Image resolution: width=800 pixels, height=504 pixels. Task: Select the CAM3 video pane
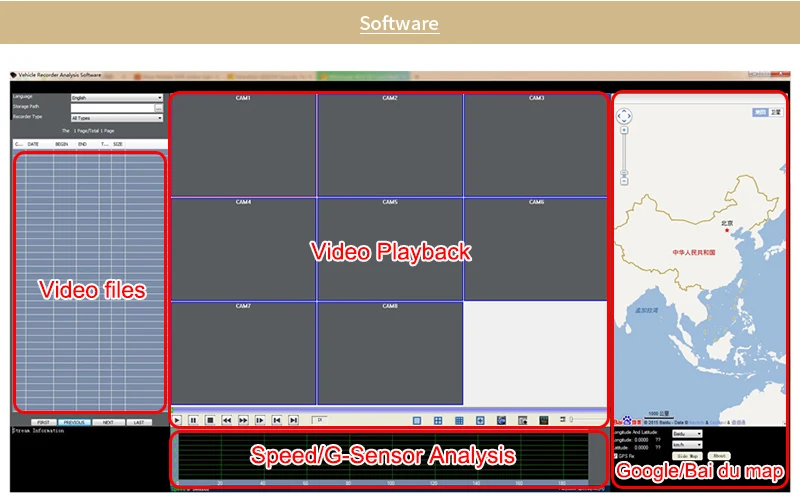coord(536,145)
